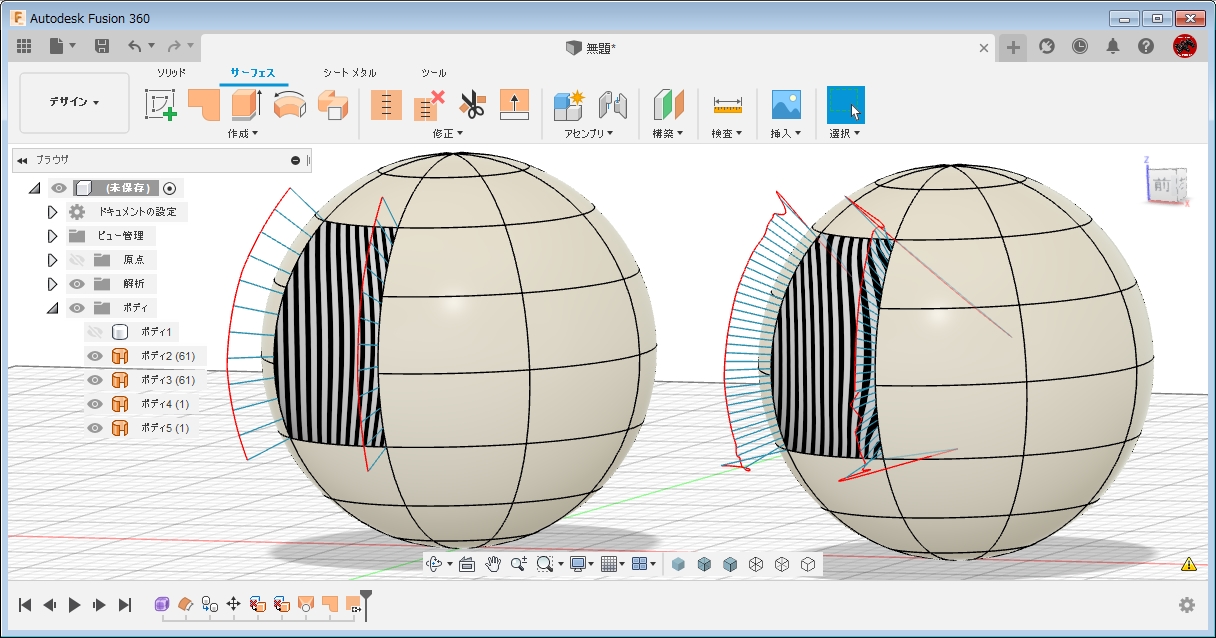Switch to the サーフェス tab
This screenshot has width=1216, height=638.
coord(252,73)
